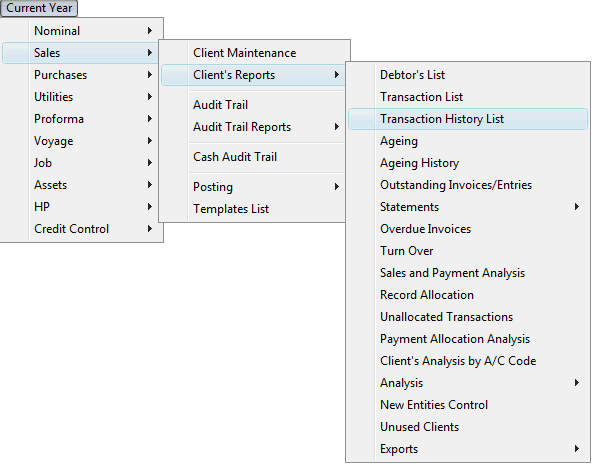Image resolution: width=592 pixels, height=464 pixels.
Task: Expand the Statements submenu
Action: click(468, 207)
